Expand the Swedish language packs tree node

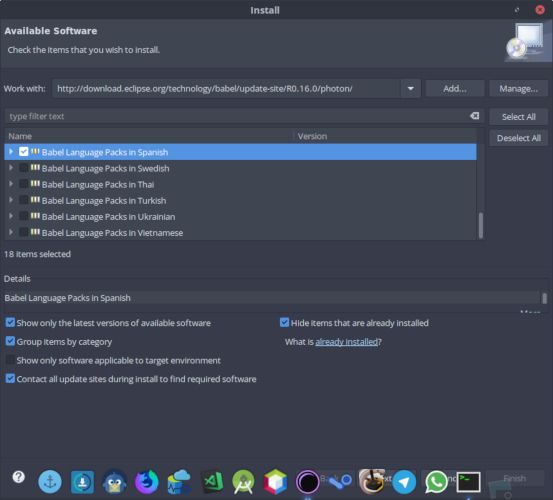click(x=11, y=168)
